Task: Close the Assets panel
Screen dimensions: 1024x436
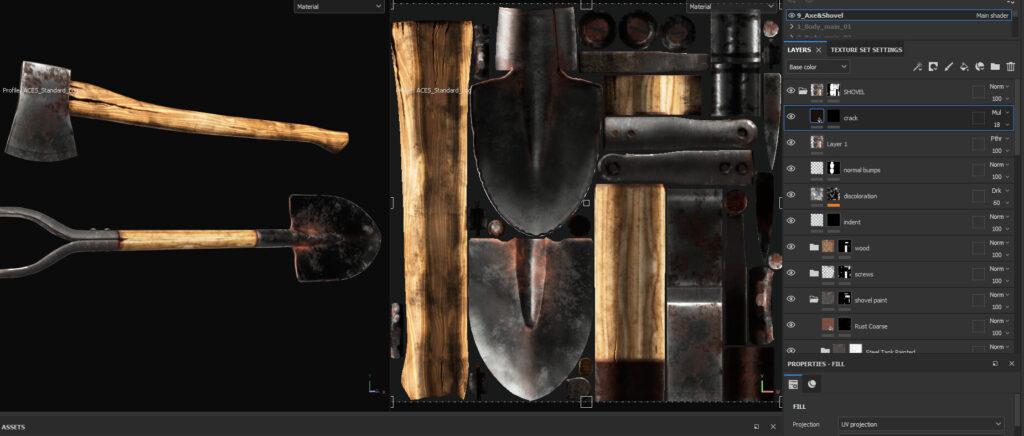Action: tap(773, 426)
